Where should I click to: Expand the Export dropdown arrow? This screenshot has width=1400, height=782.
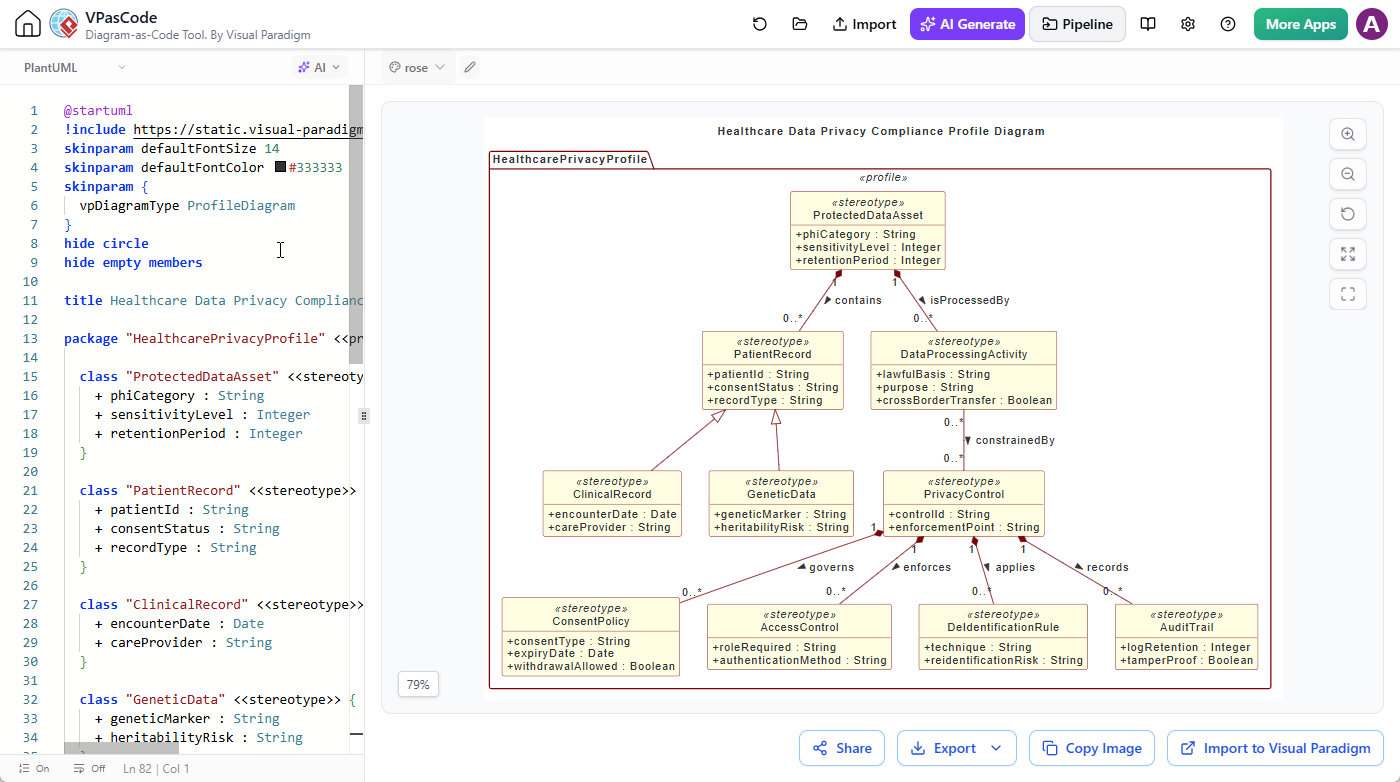tap(996, 748)
